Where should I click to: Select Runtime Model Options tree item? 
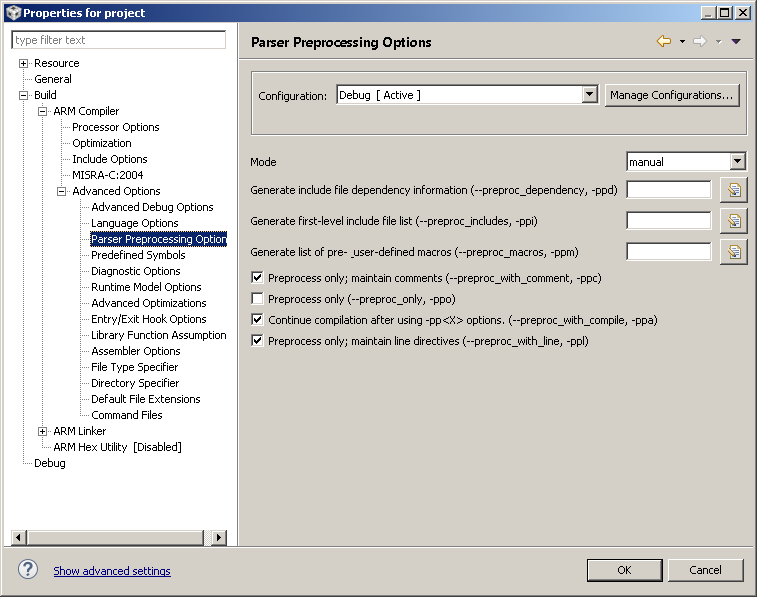pyautogui.click(x=146, y=287)
